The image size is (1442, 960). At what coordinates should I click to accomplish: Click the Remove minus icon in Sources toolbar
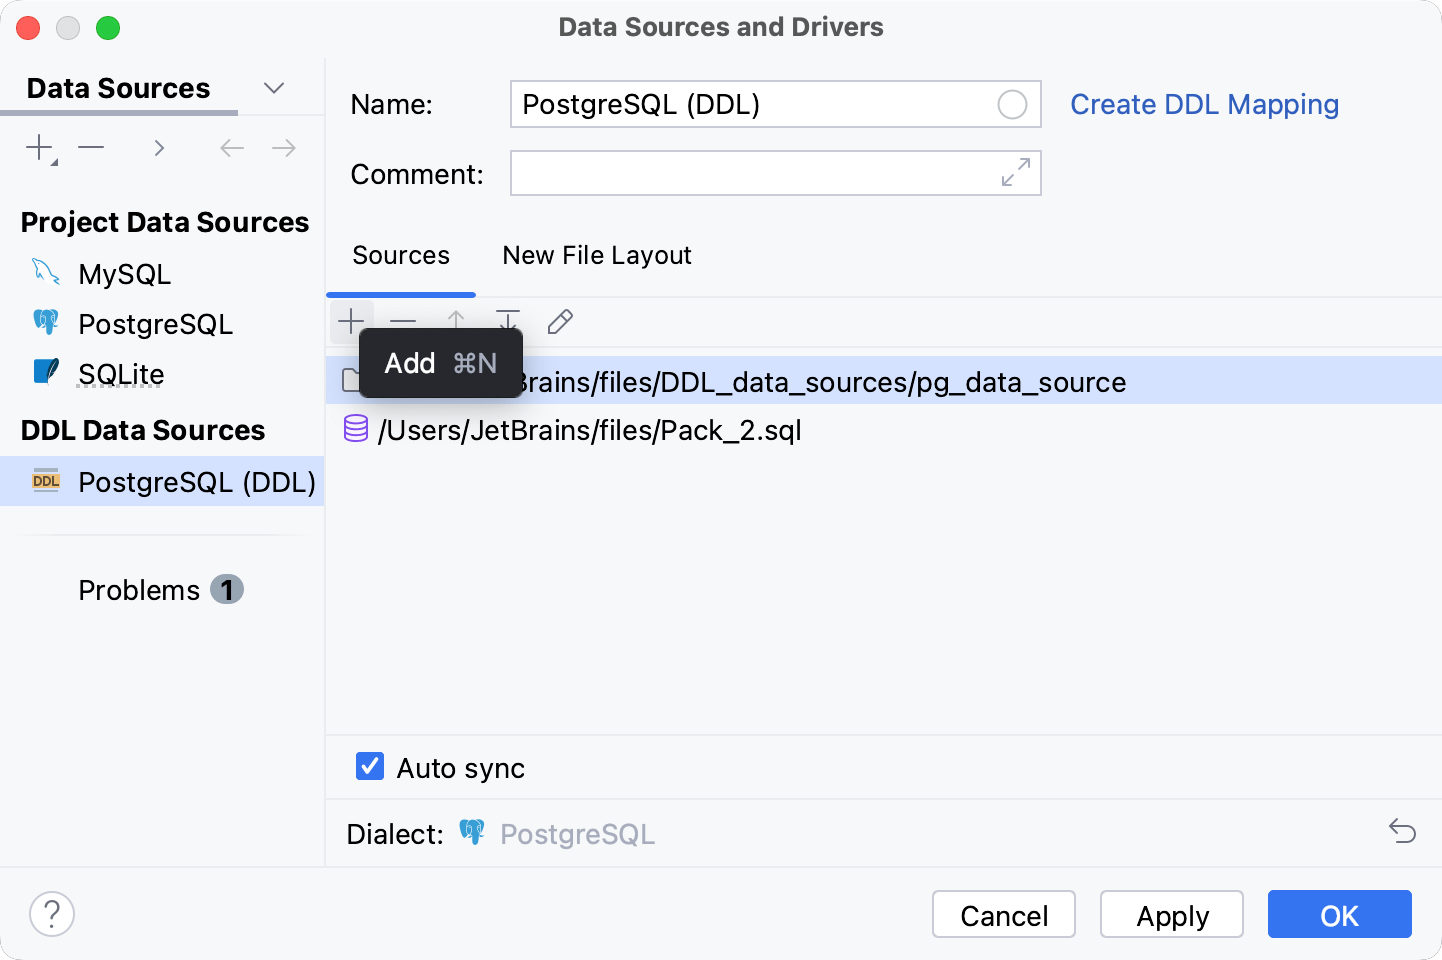(404, 321)
